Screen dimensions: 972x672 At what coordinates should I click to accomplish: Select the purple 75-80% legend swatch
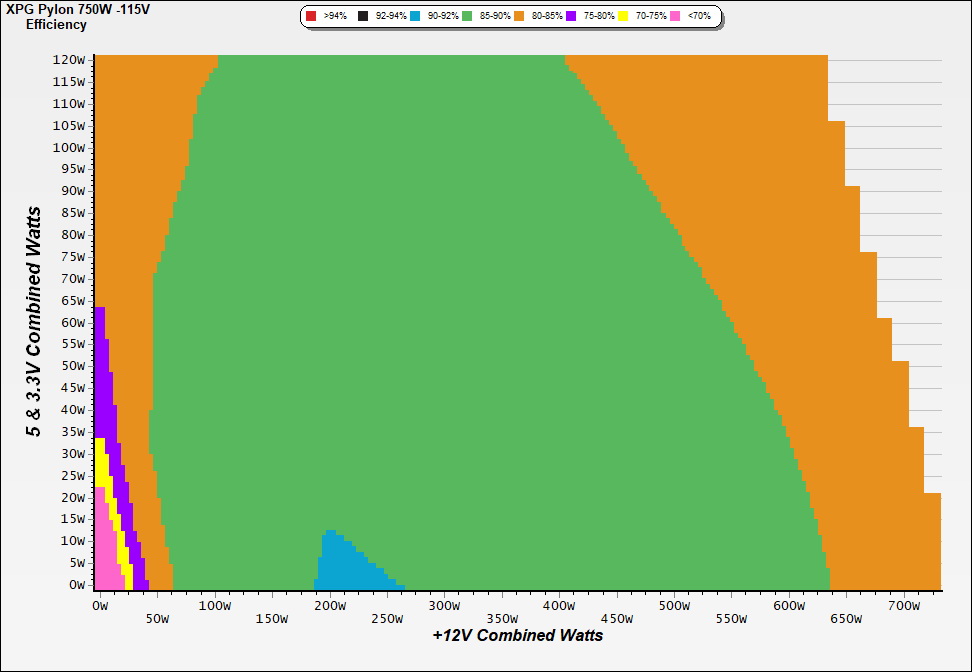(571, 17)
